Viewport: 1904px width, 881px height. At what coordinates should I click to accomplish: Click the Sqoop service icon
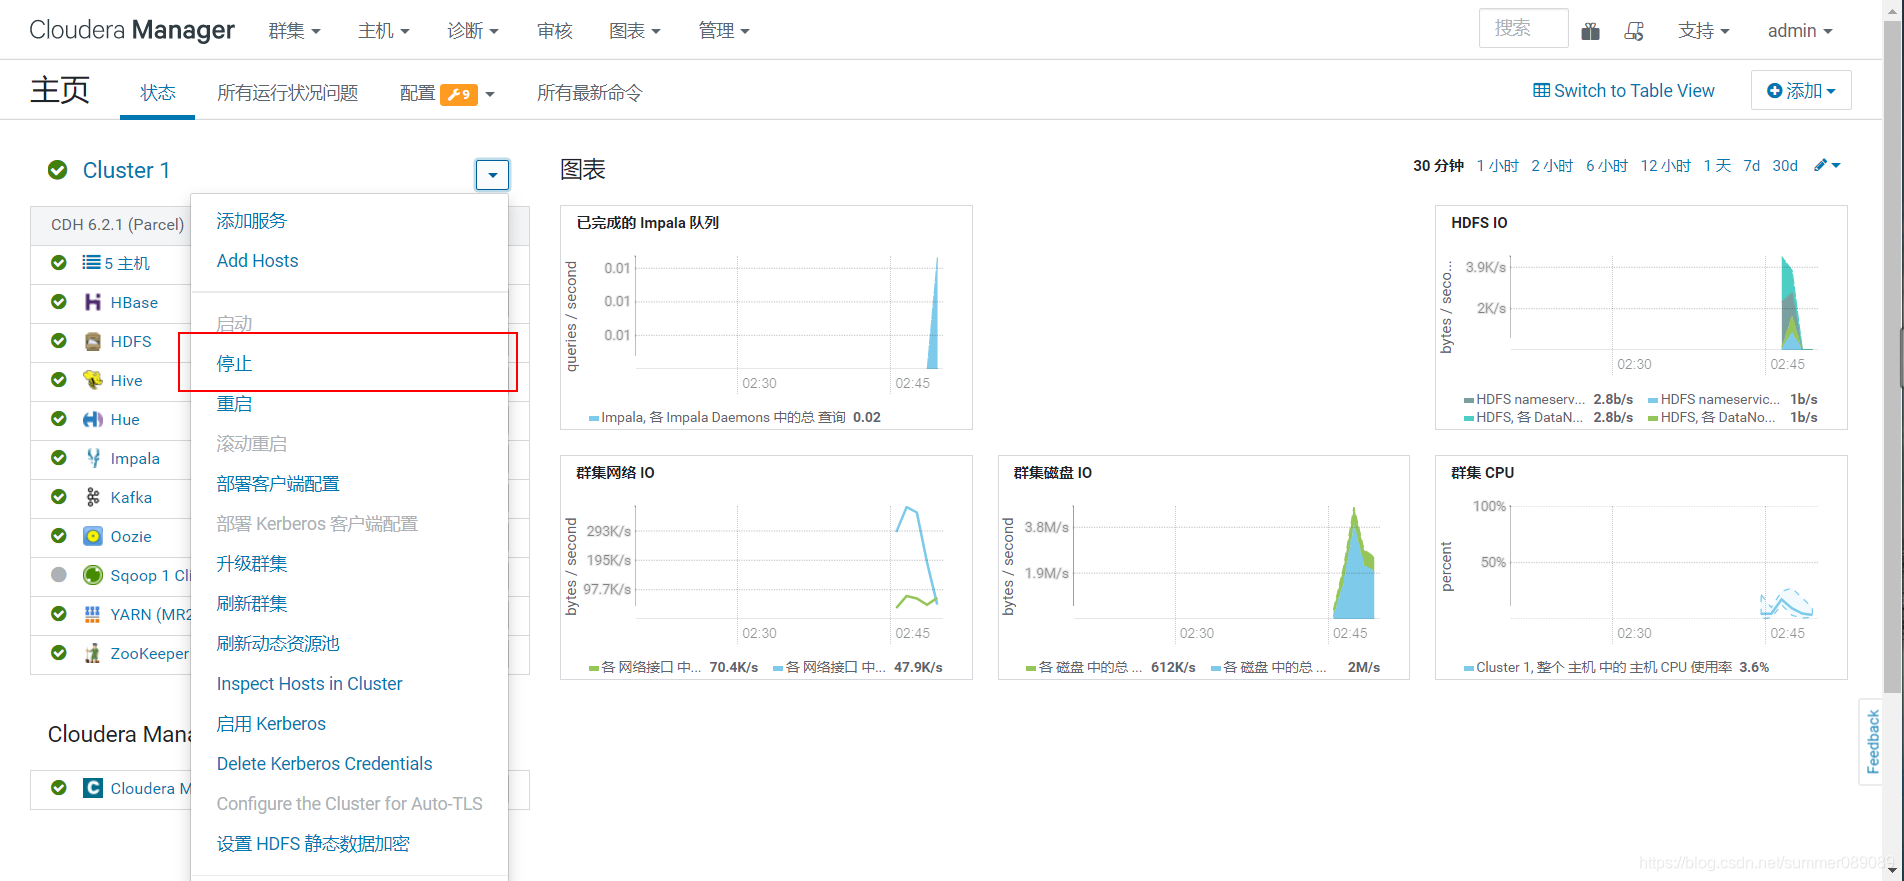[93, 575]
